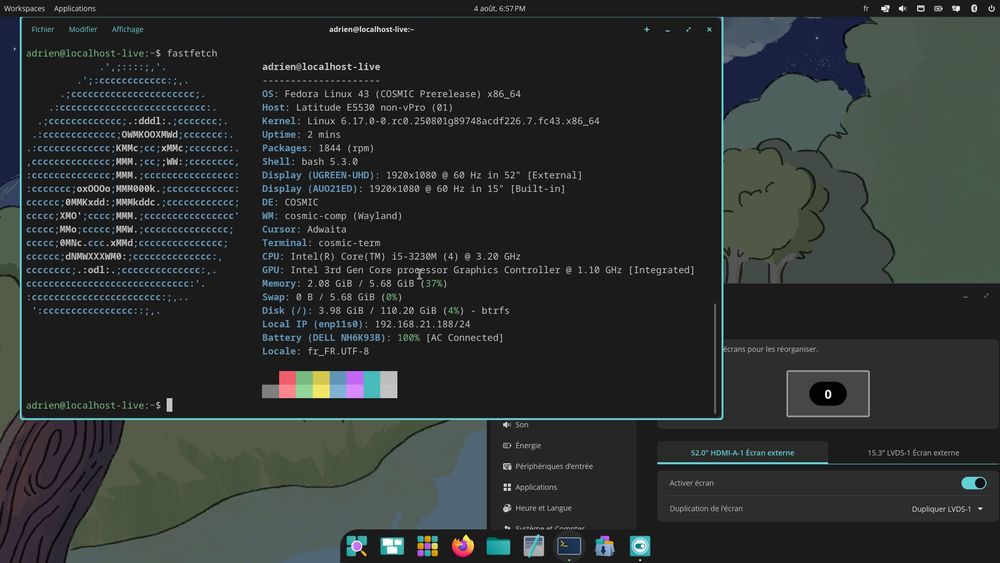Screen dimensions: 1000x563
Task: Open the Fichier menu in terminal
Action: (x=43, y=29)
